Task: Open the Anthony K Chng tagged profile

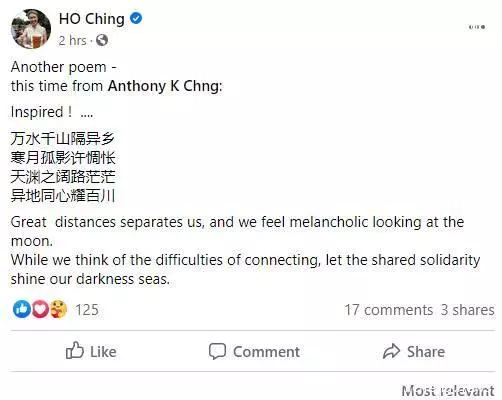Action: [164, 86]
